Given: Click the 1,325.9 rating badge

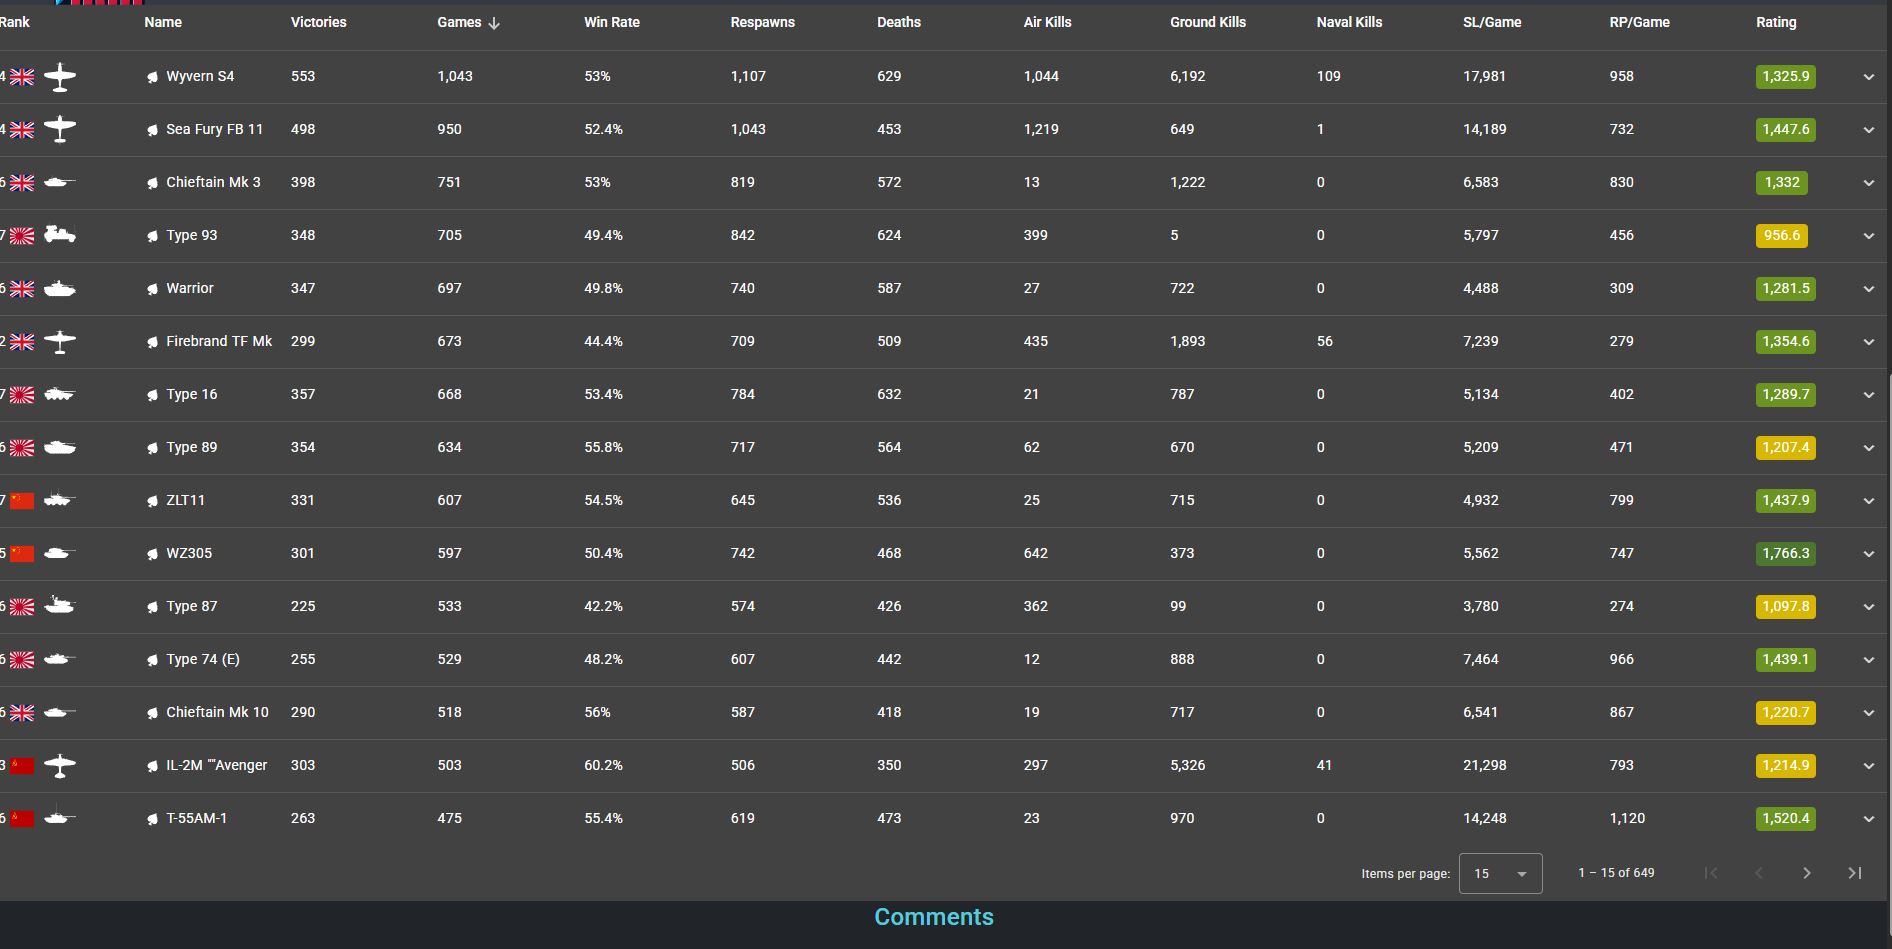Looking at the screenshot, I should [x=1786, y=77].
